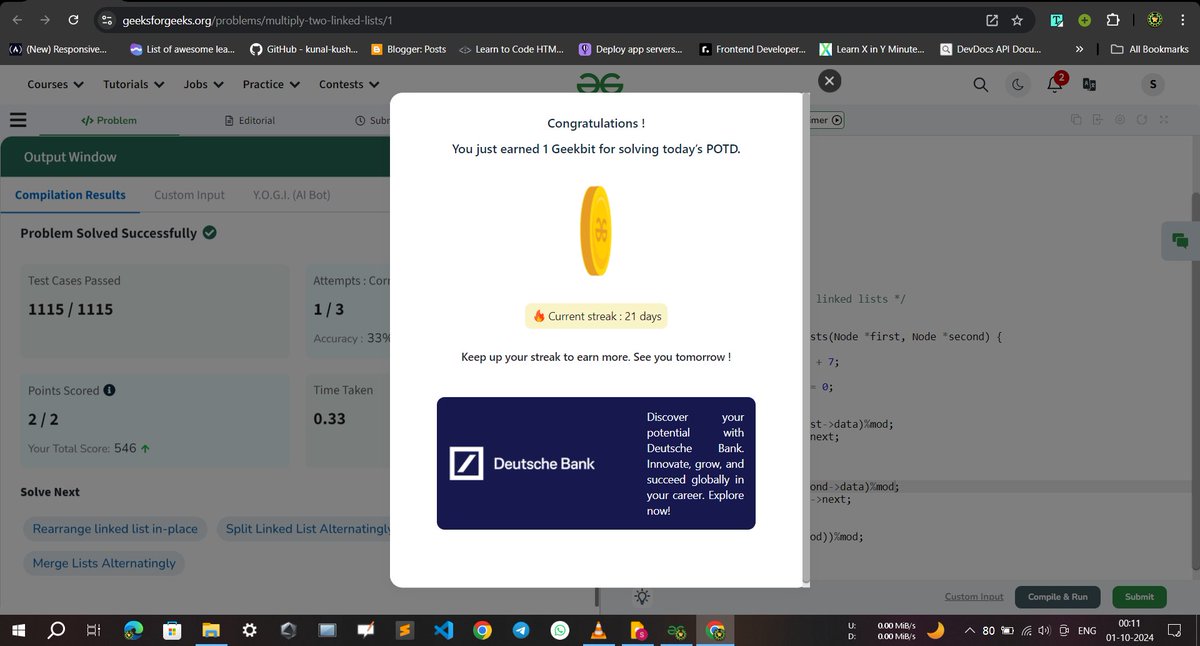This screenshot has width=1200, height=646.
Task: Open the GeeksforGeeks site search icon
Action: (981, 85)
